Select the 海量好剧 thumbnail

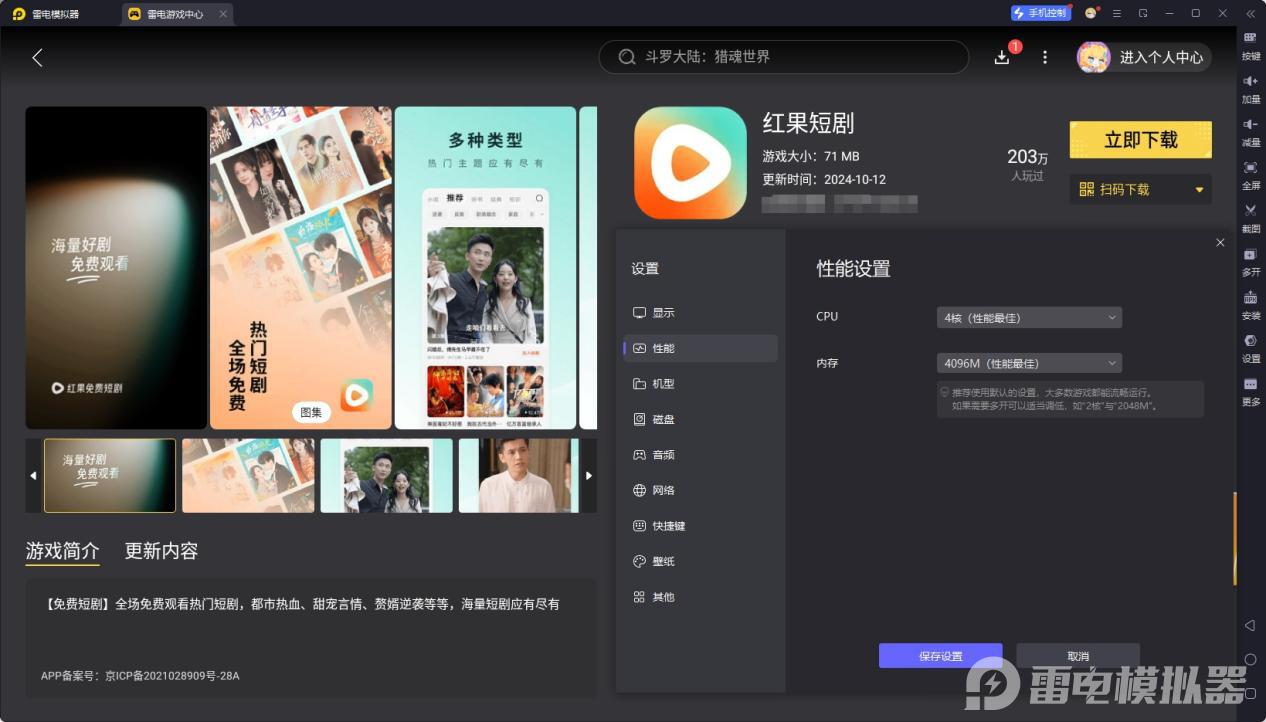coord(110,475)
